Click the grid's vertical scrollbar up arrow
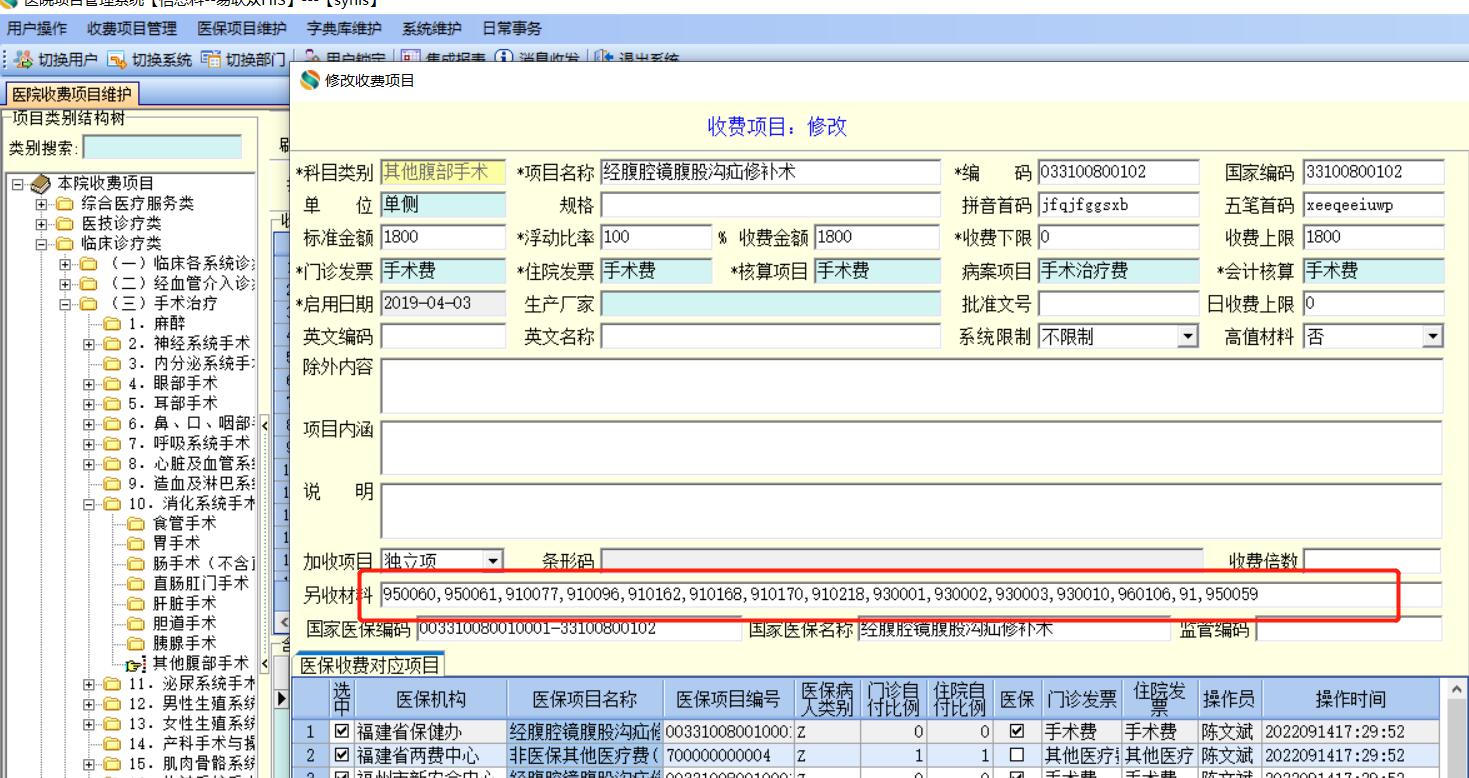Viewport: 1469px width, 778px height. click(1459, 690)
